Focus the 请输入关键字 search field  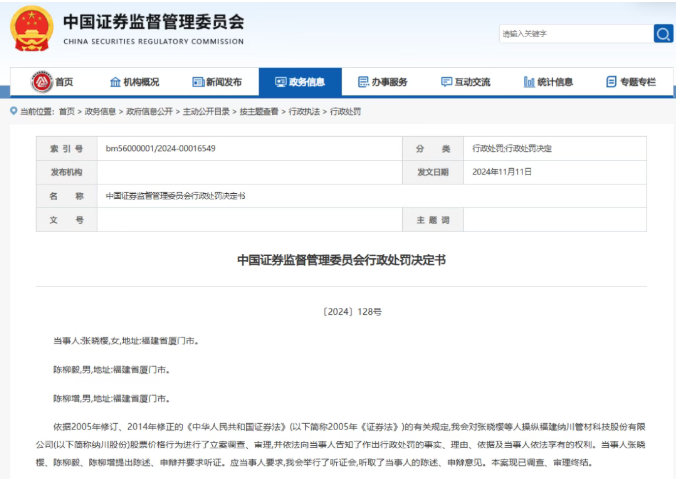tap(574, 34)
